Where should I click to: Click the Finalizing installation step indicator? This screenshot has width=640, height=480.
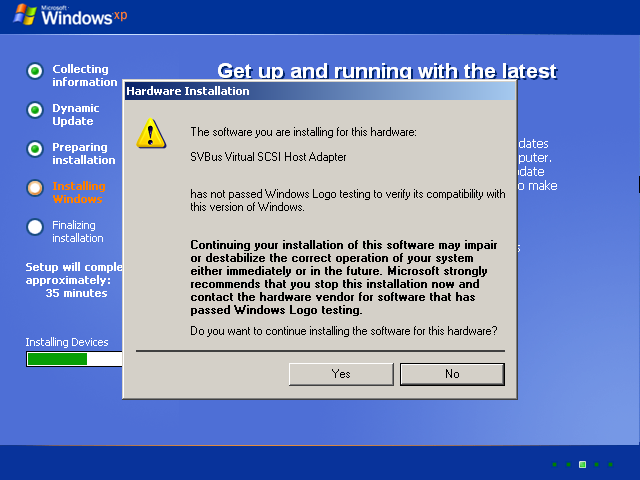pyautogui.click(x=35, y=227)
